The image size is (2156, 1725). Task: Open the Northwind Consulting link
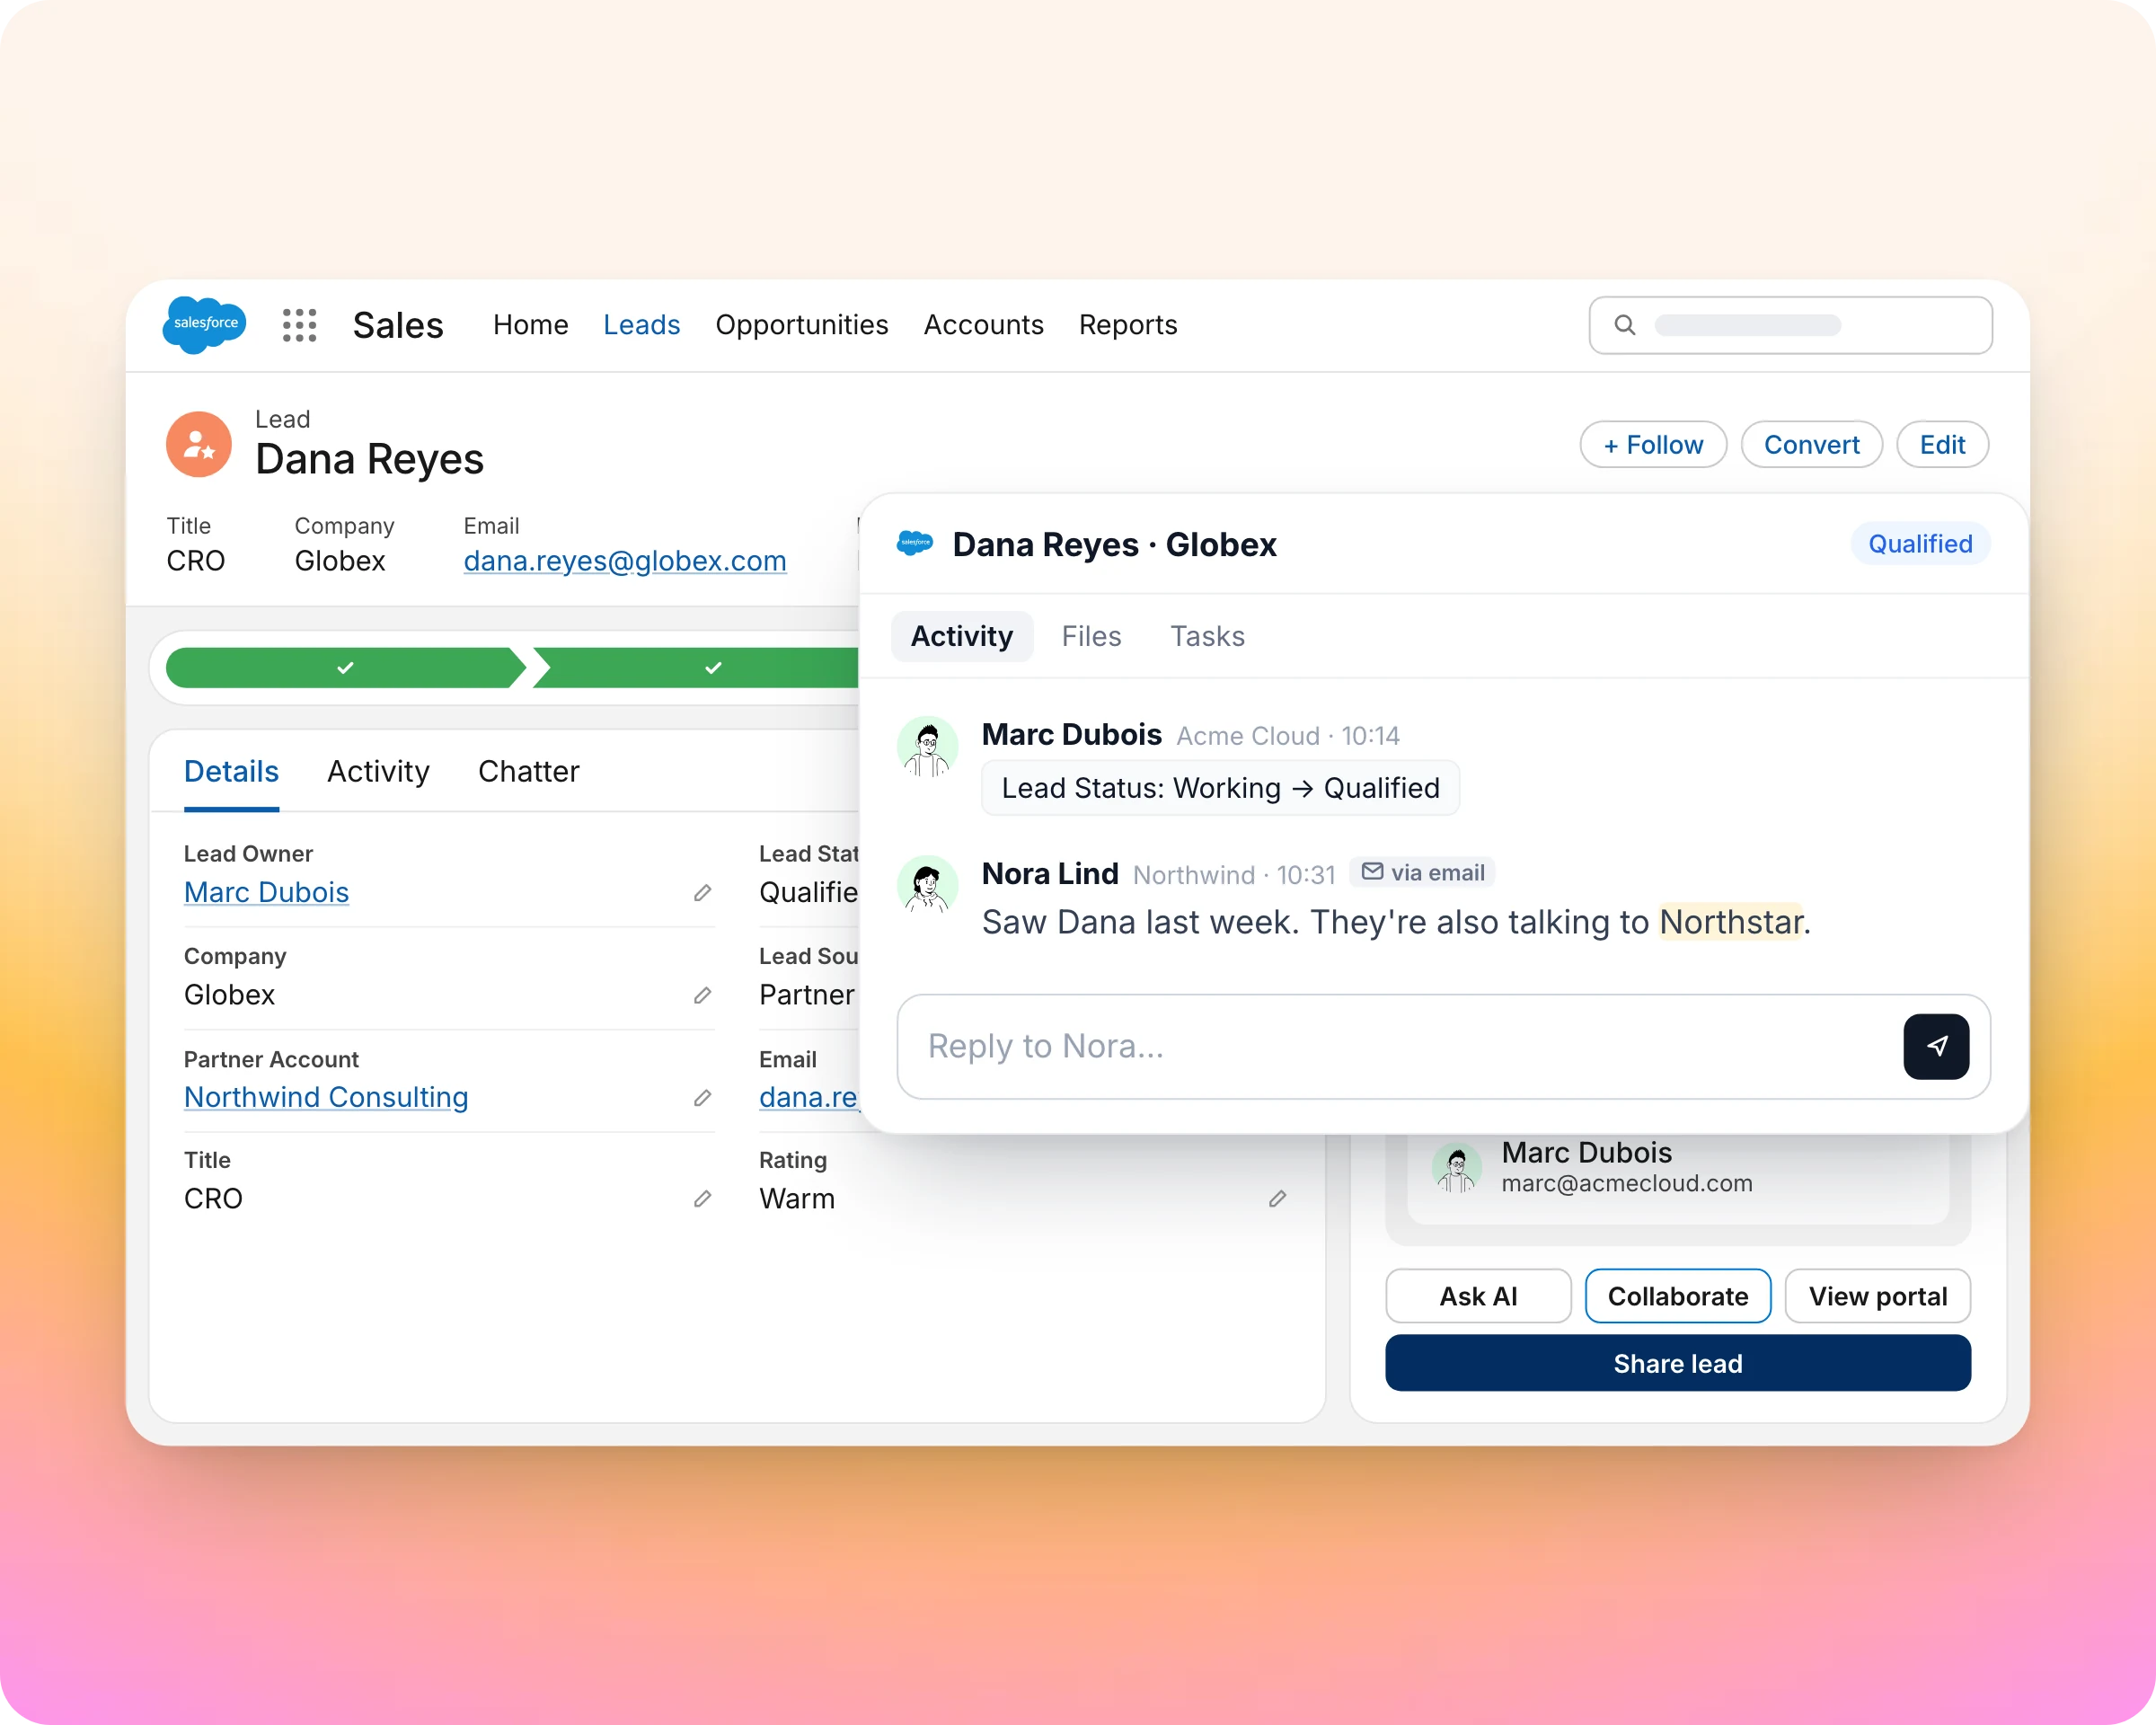pyautogui.click(x=326, y=1097)
